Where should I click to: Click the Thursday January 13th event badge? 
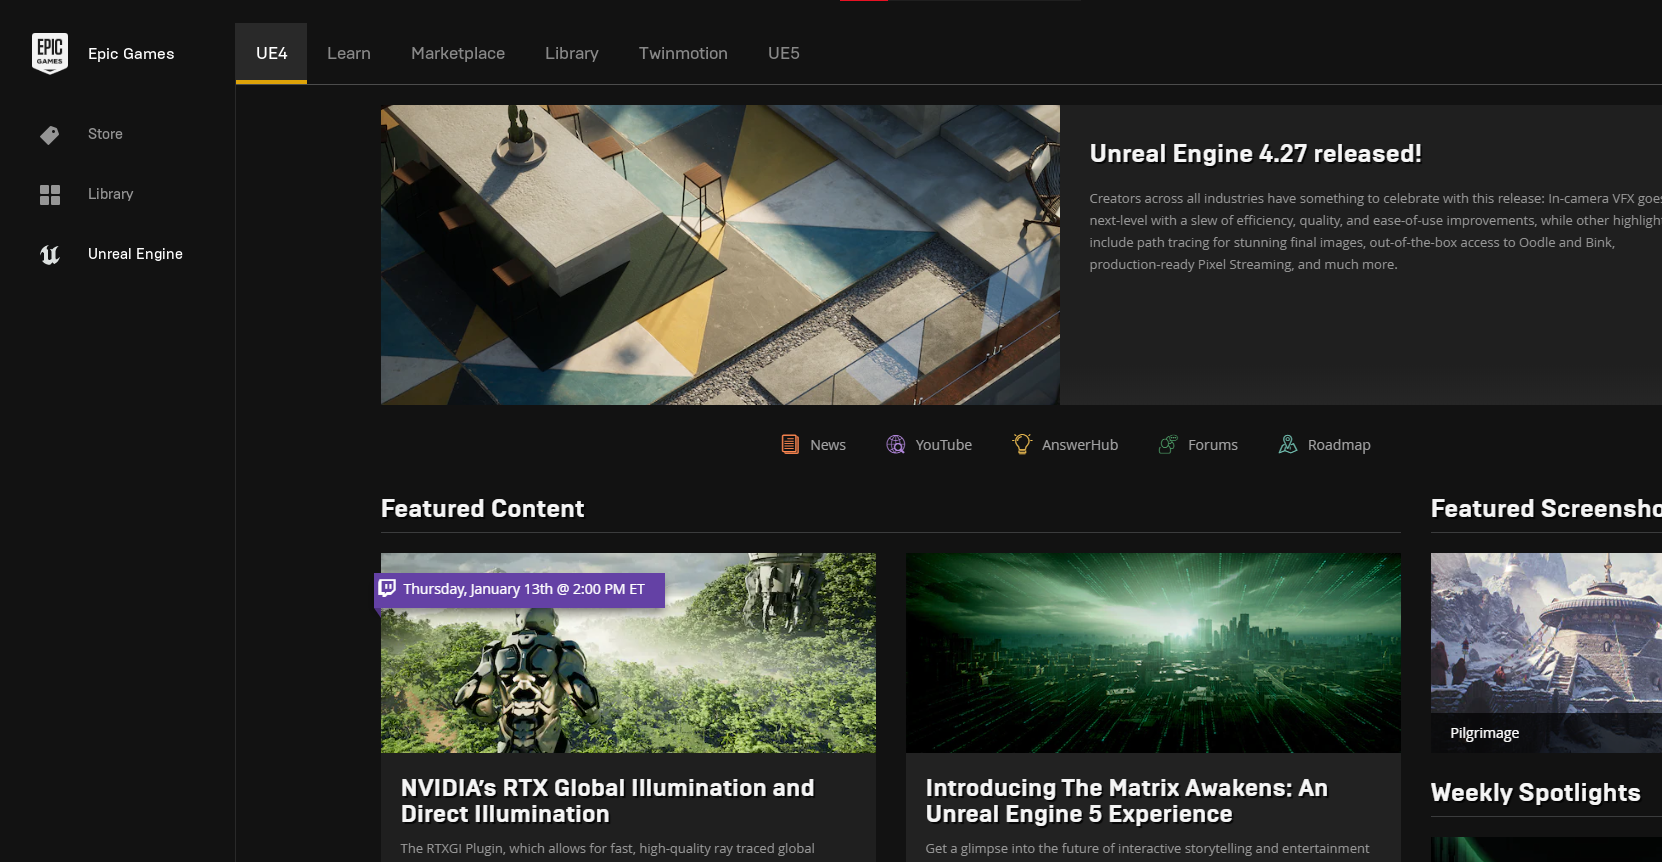tap(520, 589)
